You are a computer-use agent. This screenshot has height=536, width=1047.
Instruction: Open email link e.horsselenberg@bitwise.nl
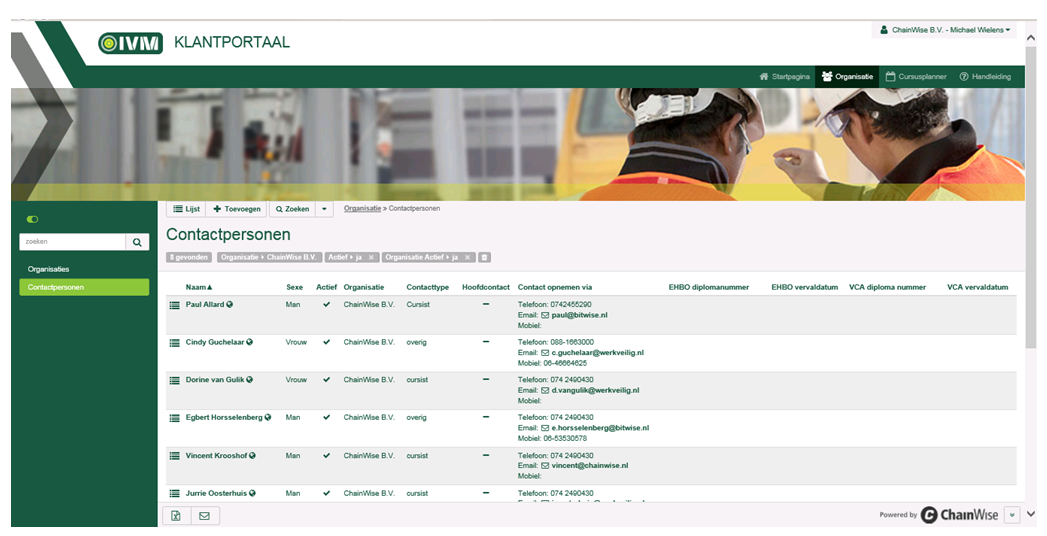tap(600, 428)
